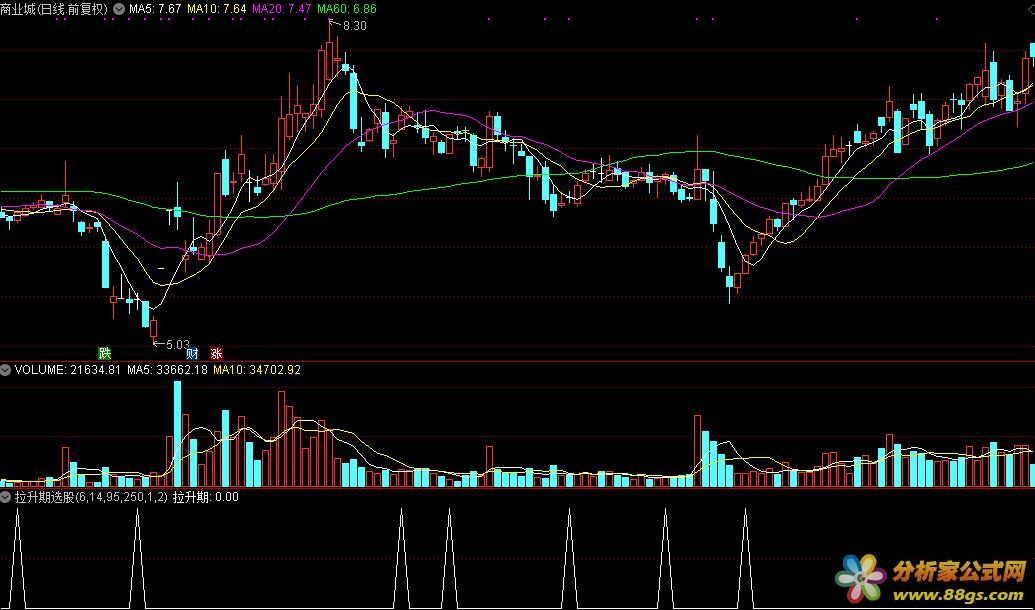Select the MA10: 7.64 label
The image size is (1035, 610).
coord(217,9)
